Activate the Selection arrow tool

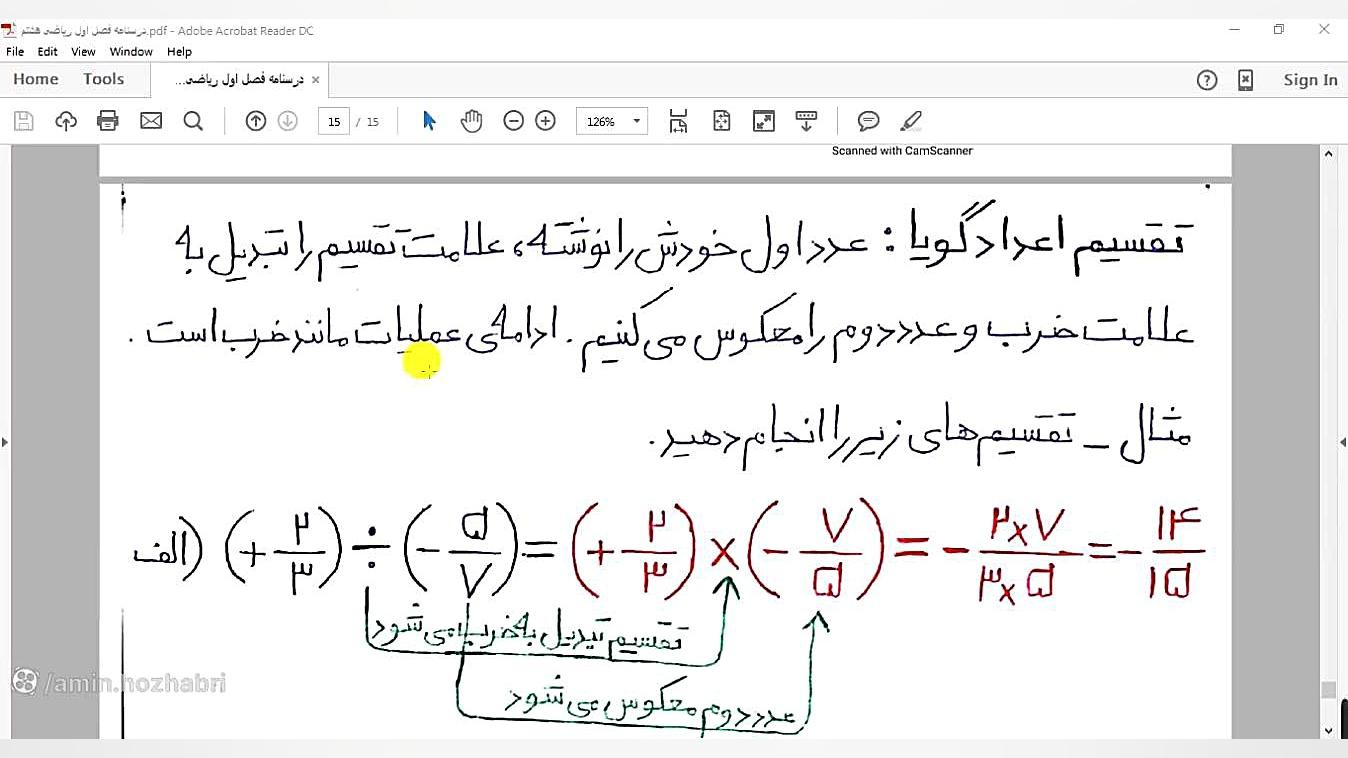tap(430, 121)
